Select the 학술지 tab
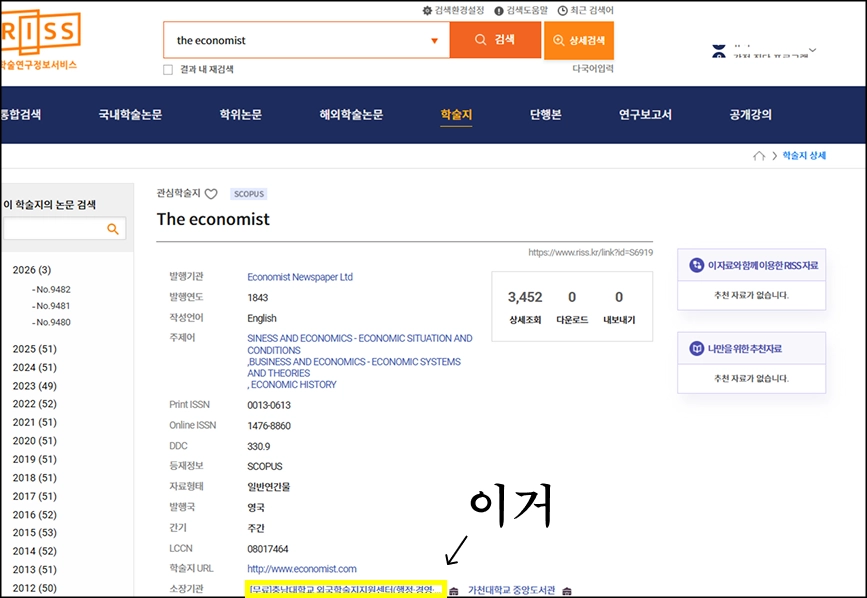 tap(456, 114)
